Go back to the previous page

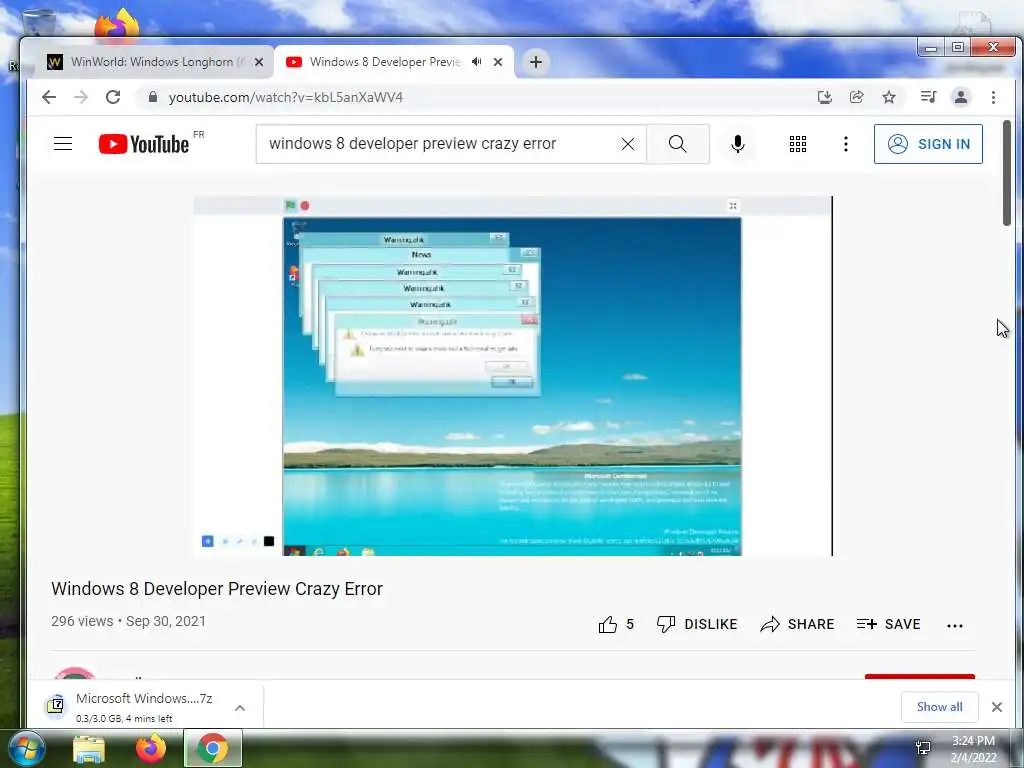49,97
